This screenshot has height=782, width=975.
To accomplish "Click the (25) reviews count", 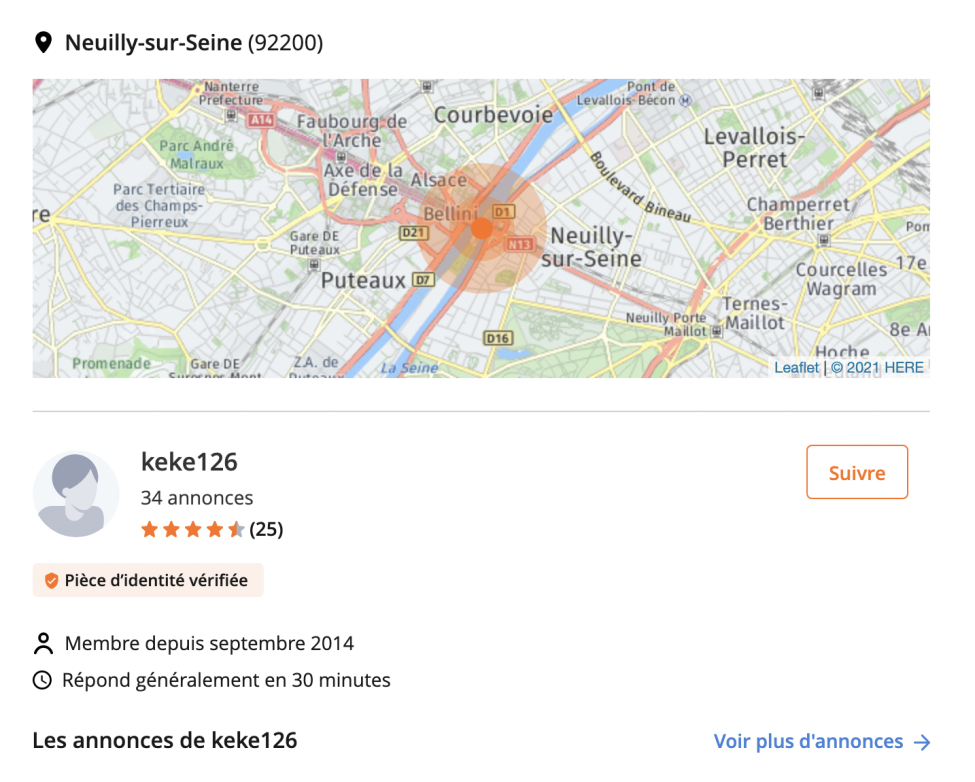I will coord(266,530).
